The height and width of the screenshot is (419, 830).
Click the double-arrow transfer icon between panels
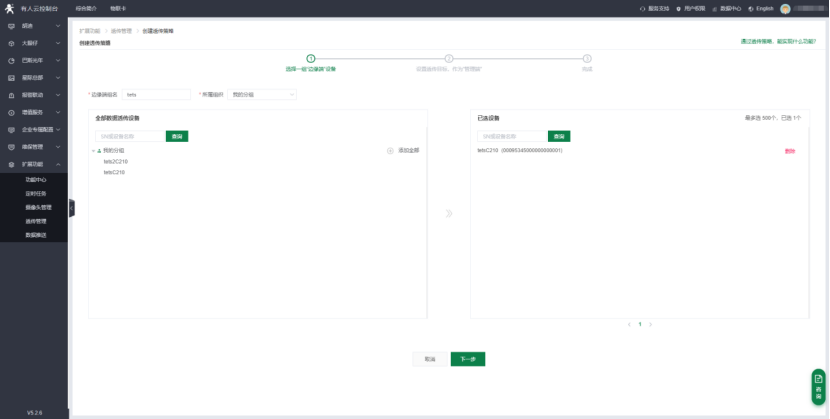[x=449, y=213]
